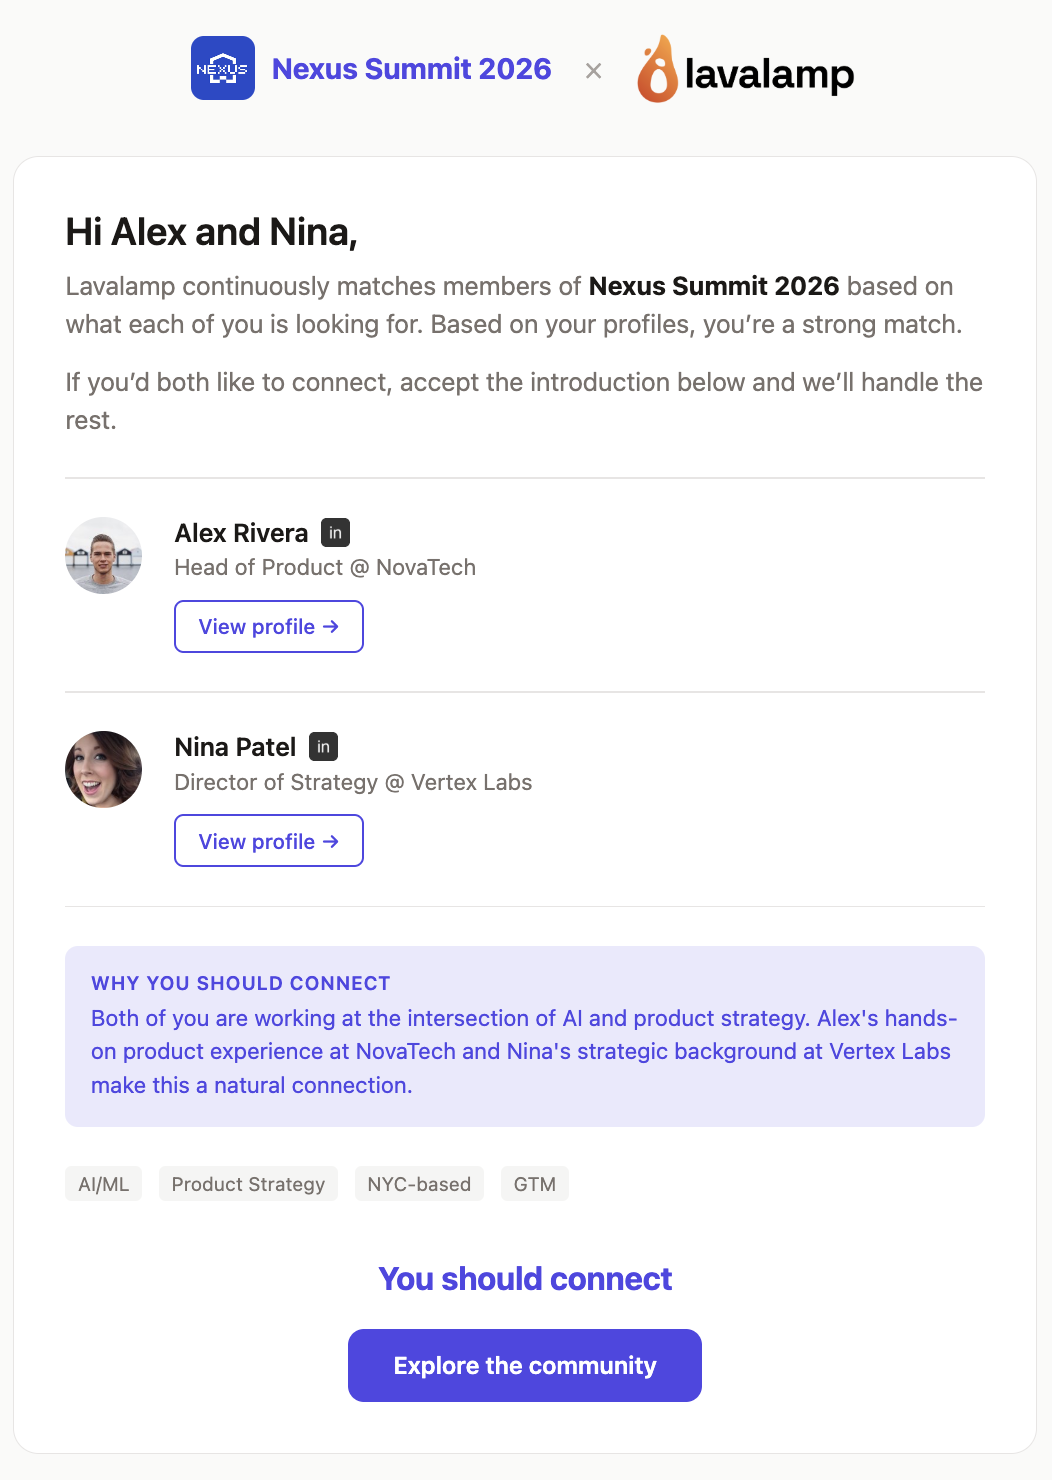Click the × separator between the two logos
The image size is (1052, 1480).
pyautogui.click(x=593, y=70)
